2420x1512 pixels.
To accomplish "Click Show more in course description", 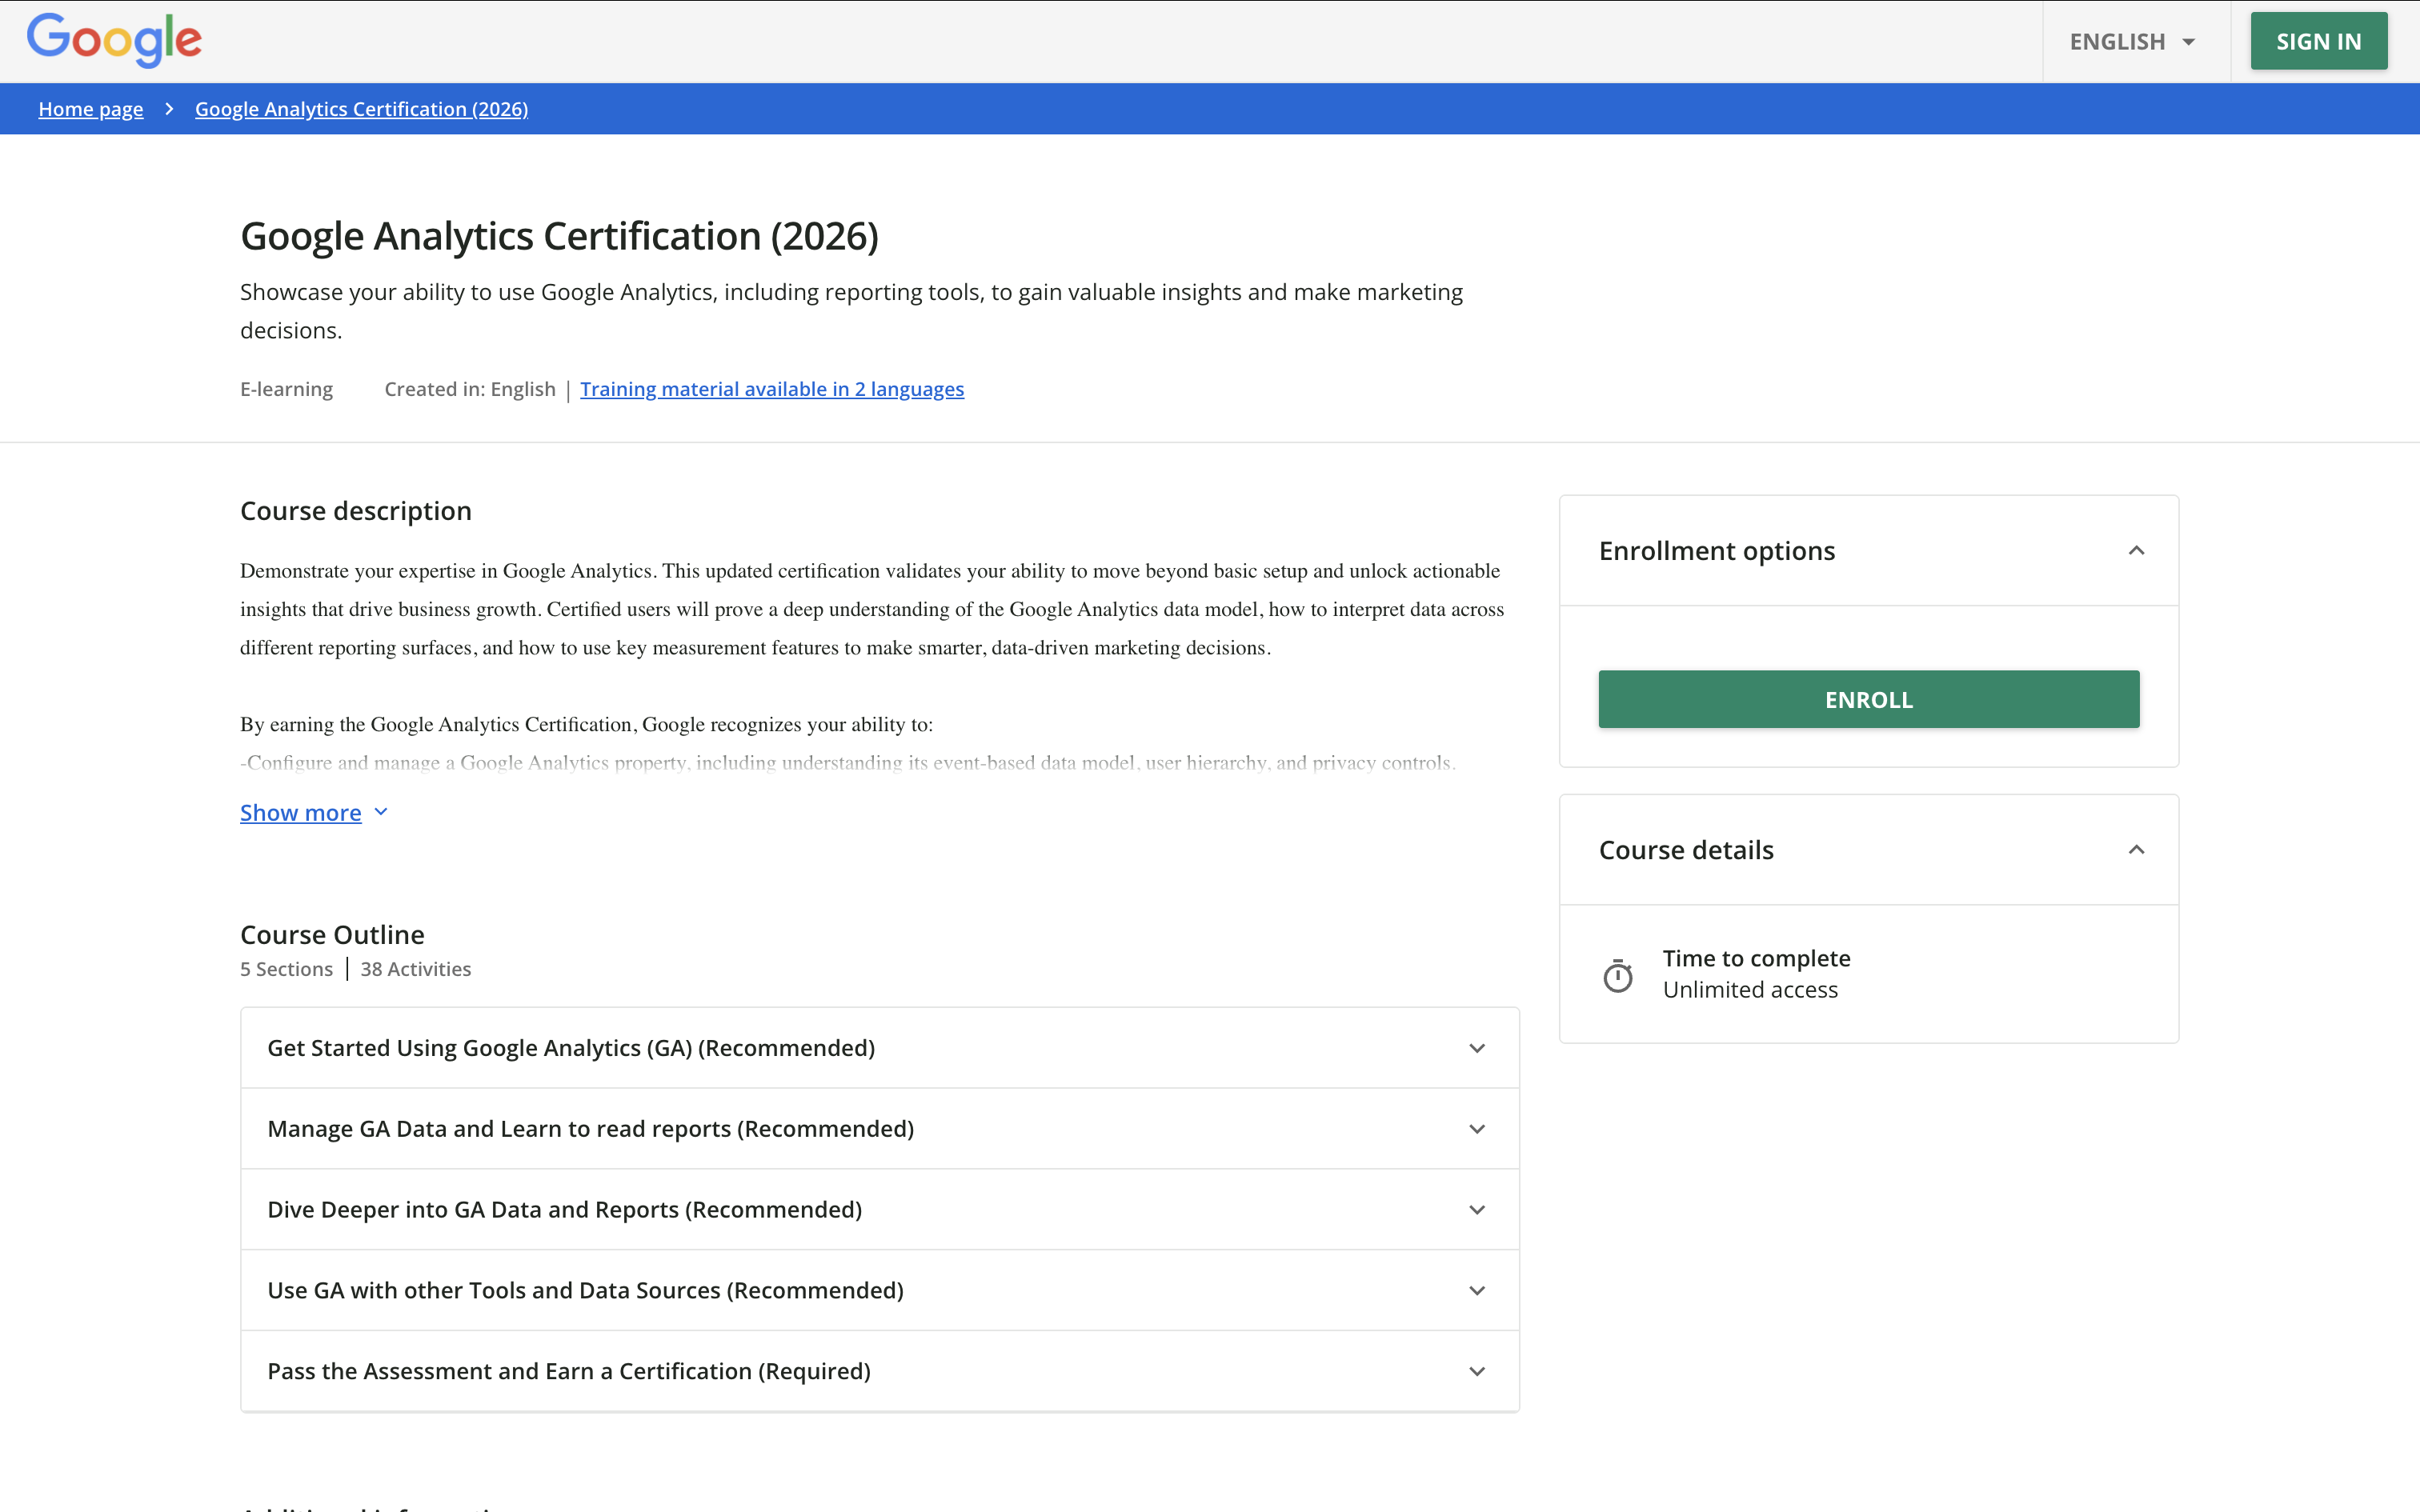I will [300, 813].
